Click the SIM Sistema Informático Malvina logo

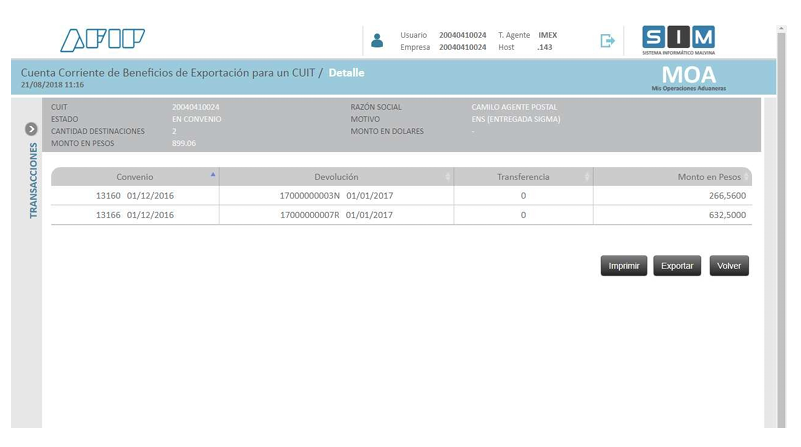click(678, 40)
